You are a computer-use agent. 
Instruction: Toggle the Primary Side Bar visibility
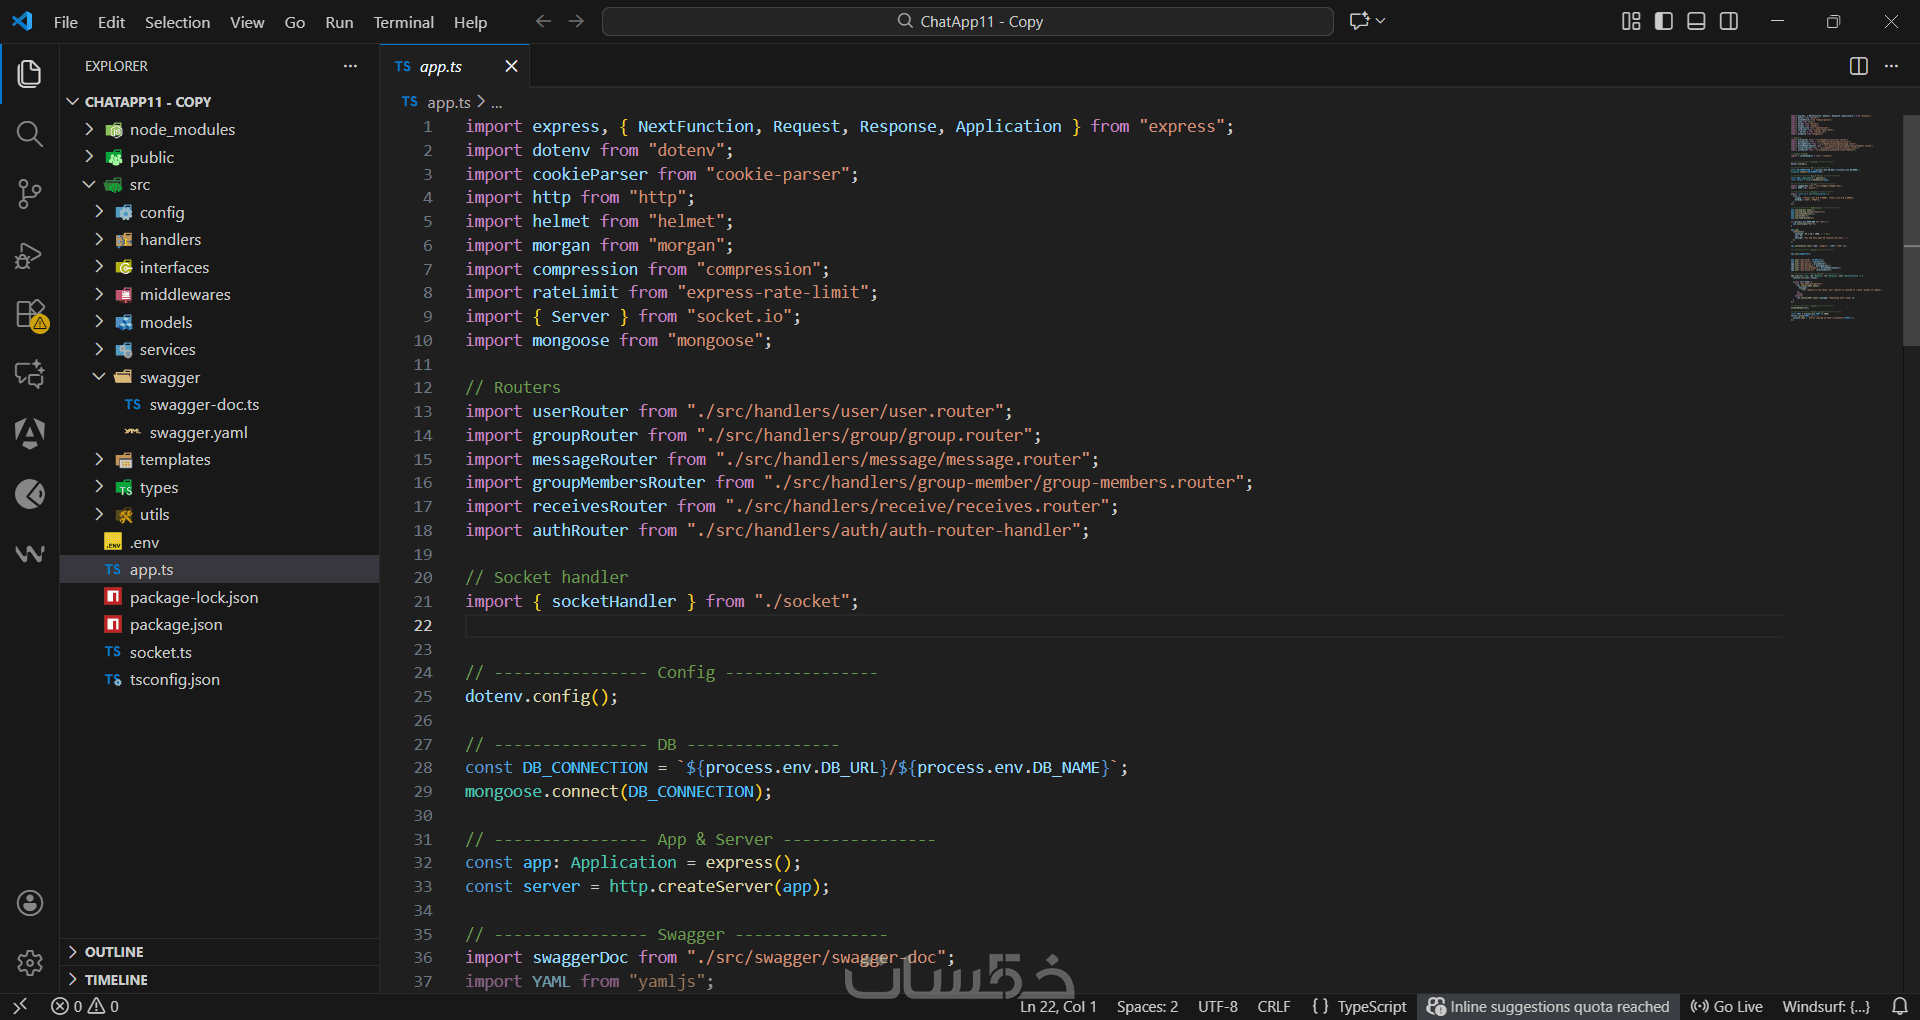(1664, 21)
